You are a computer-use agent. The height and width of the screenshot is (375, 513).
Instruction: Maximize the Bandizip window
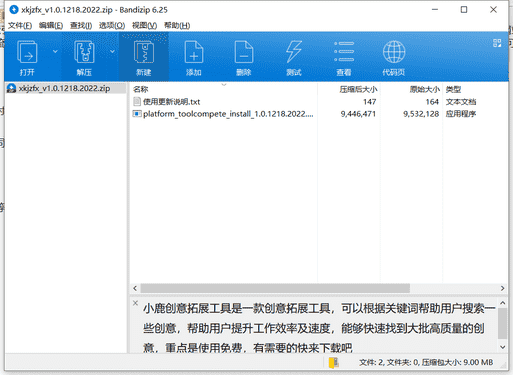464,10
